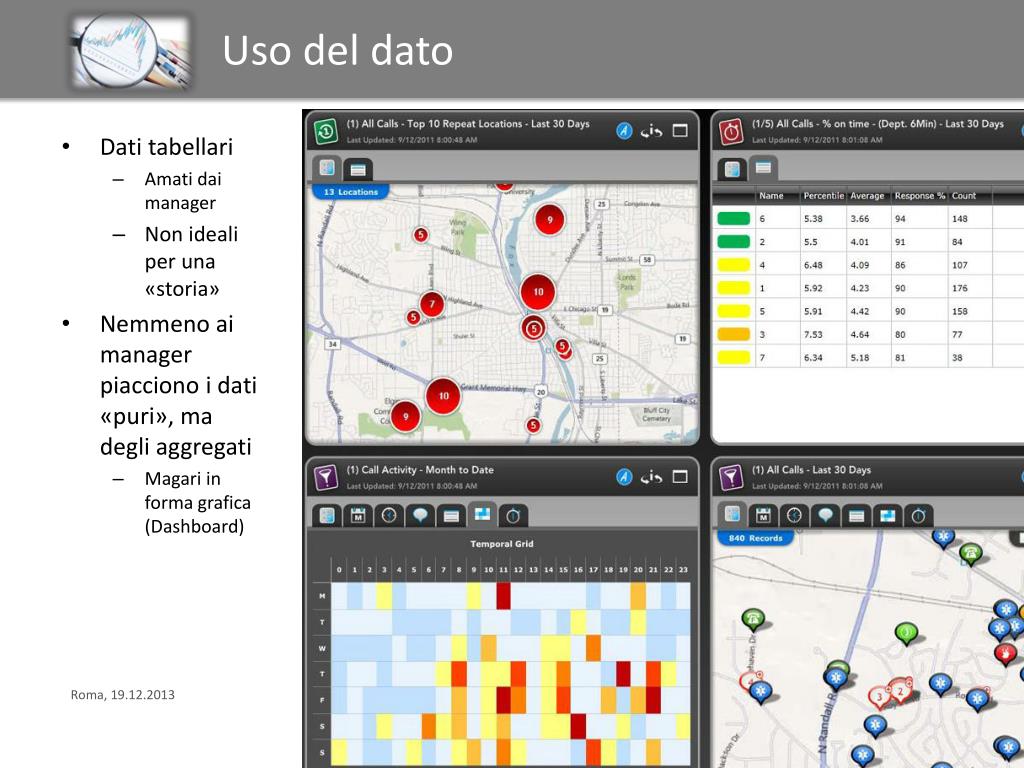Screen dimensions: 1024x768
Task: Switch to map view tab in Top 10 Repeat Locations panel
Action: tap(327, 168)
